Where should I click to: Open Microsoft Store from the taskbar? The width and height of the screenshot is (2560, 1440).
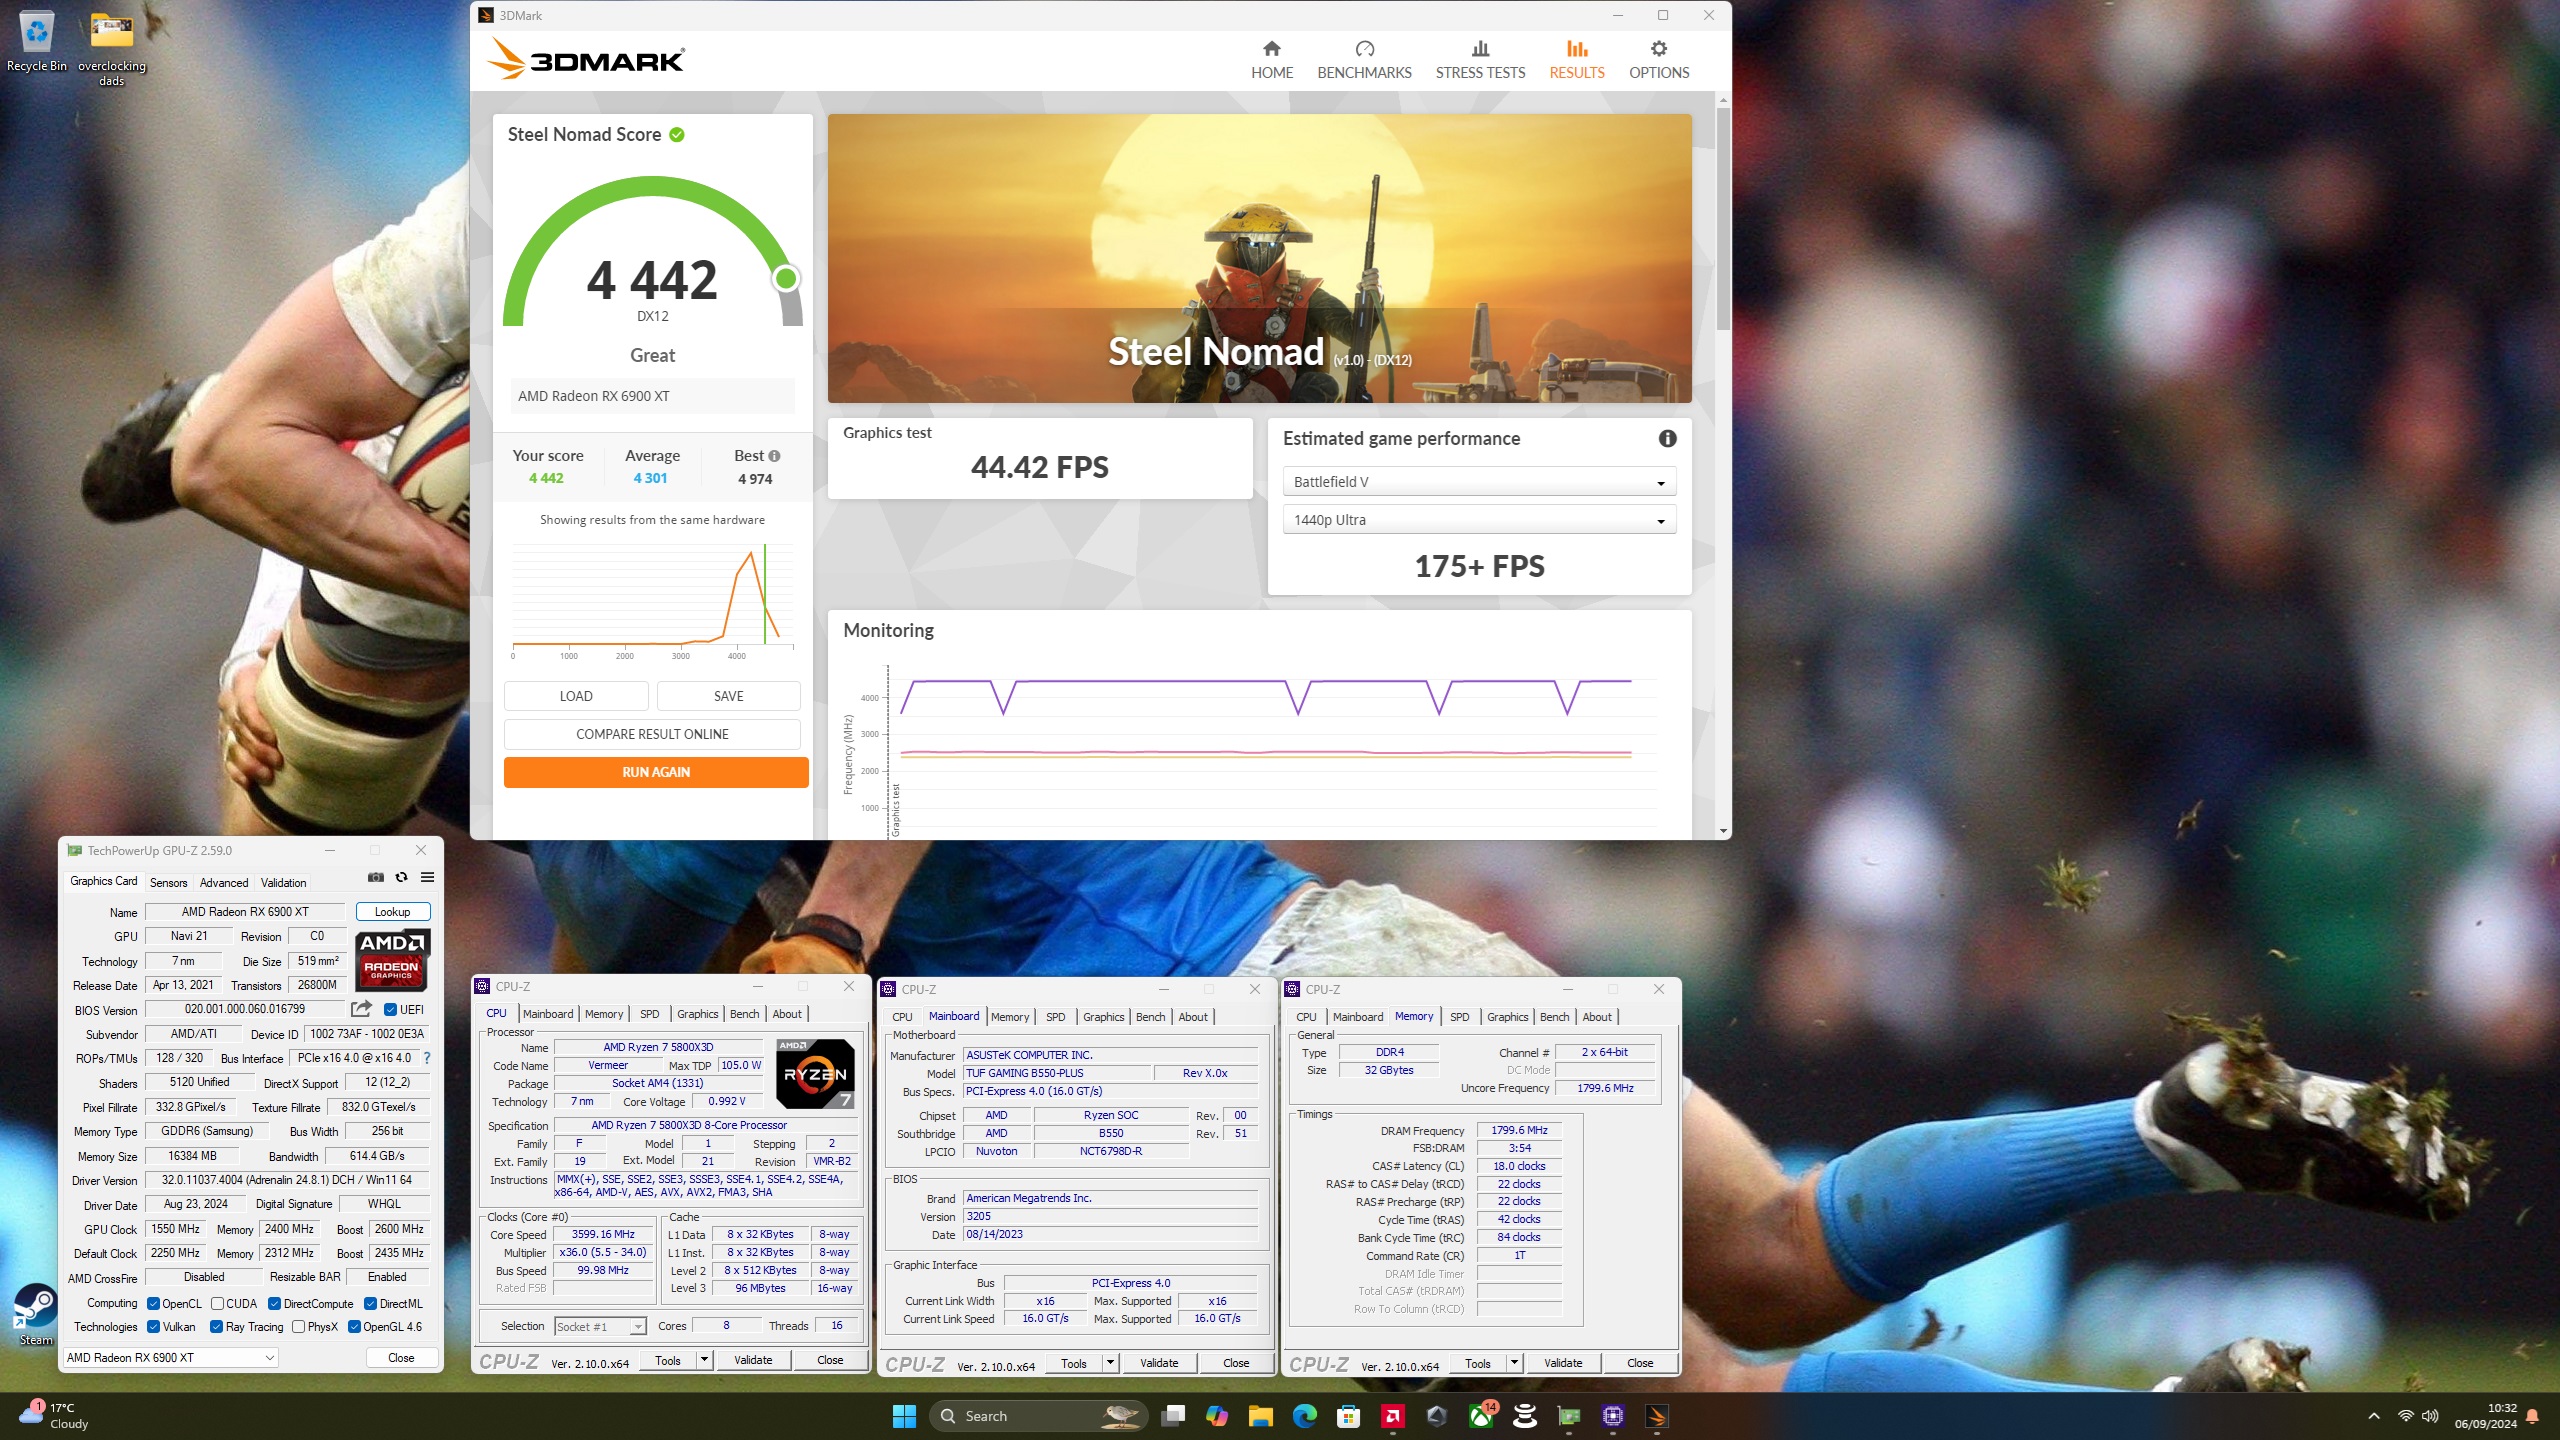point(1348,1416)
